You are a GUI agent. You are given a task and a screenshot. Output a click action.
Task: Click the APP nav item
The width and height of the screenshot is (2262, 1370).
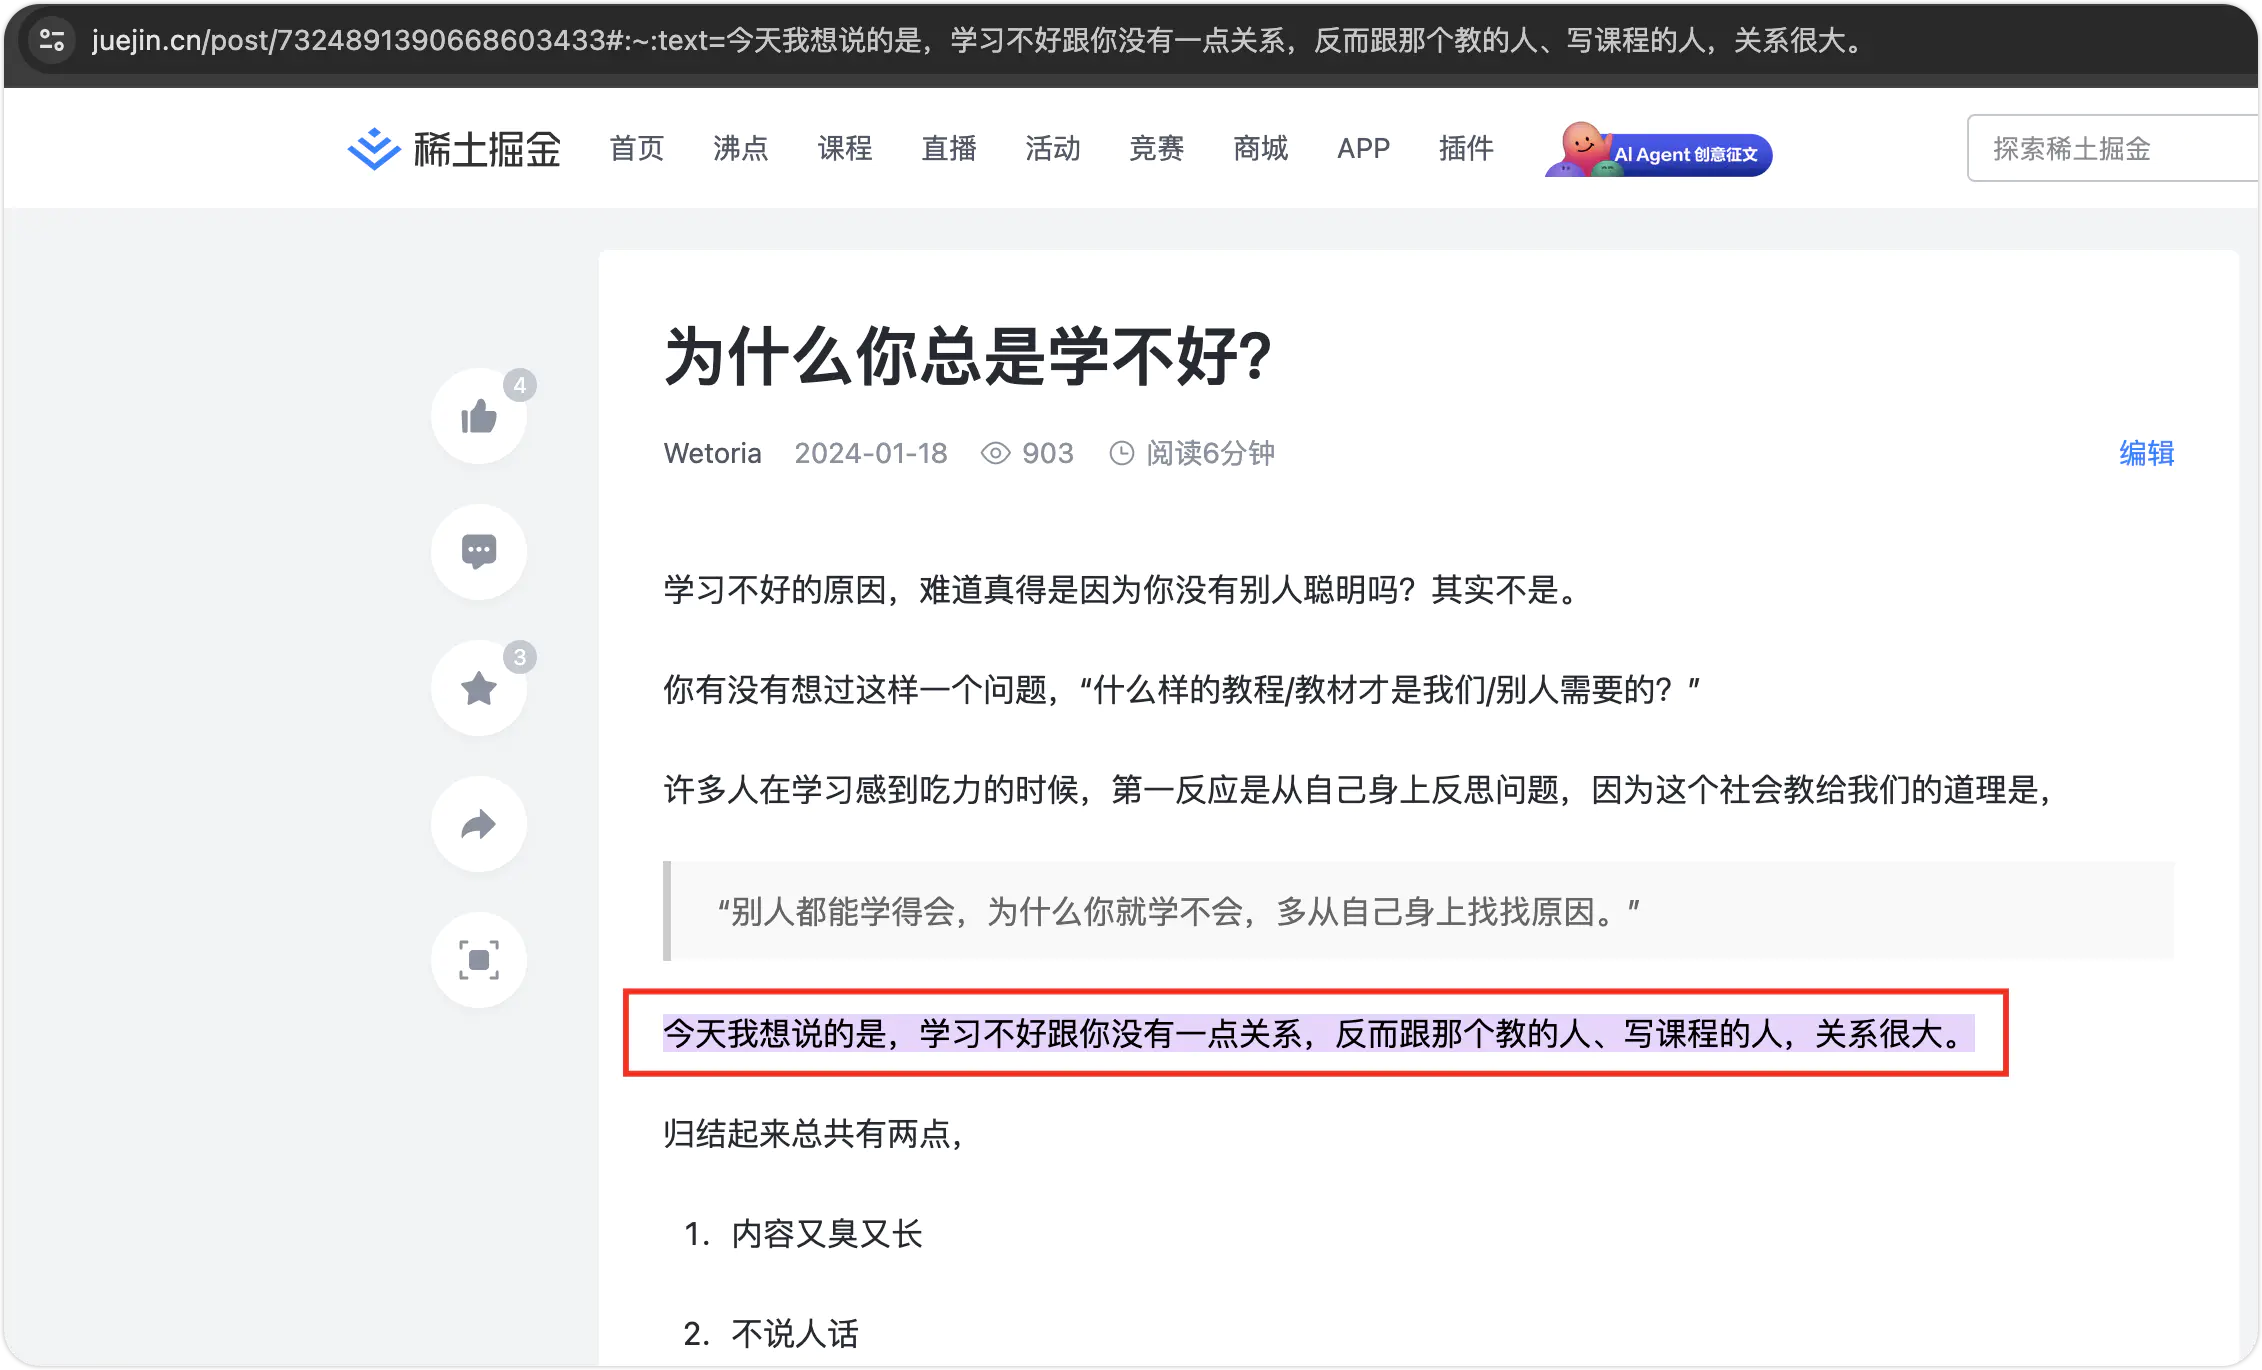[x=1363, y=149]
